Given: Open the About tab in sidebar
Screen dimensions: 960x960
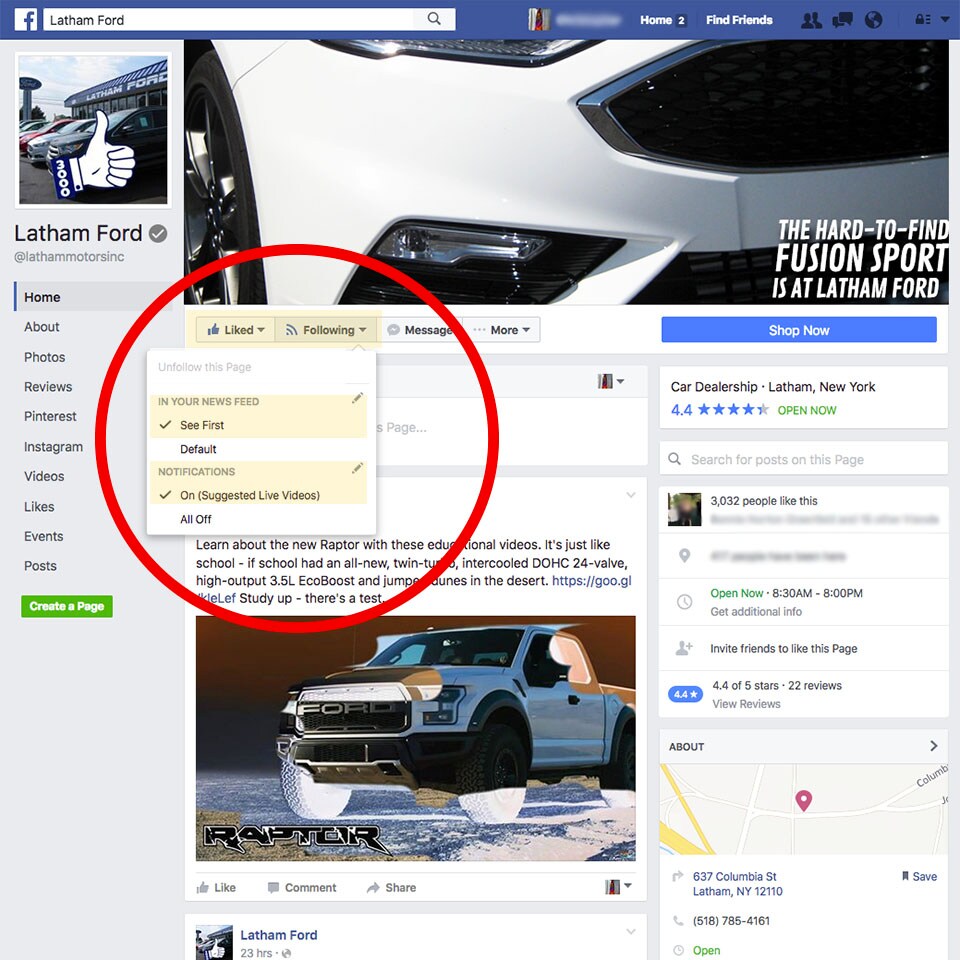Looking at the screenshot, I should (42, 327).
